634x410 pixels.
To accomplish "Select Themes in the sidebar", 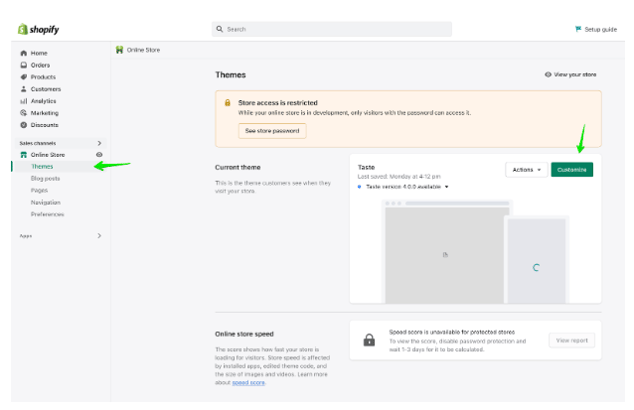I will [x=42, y=166].
